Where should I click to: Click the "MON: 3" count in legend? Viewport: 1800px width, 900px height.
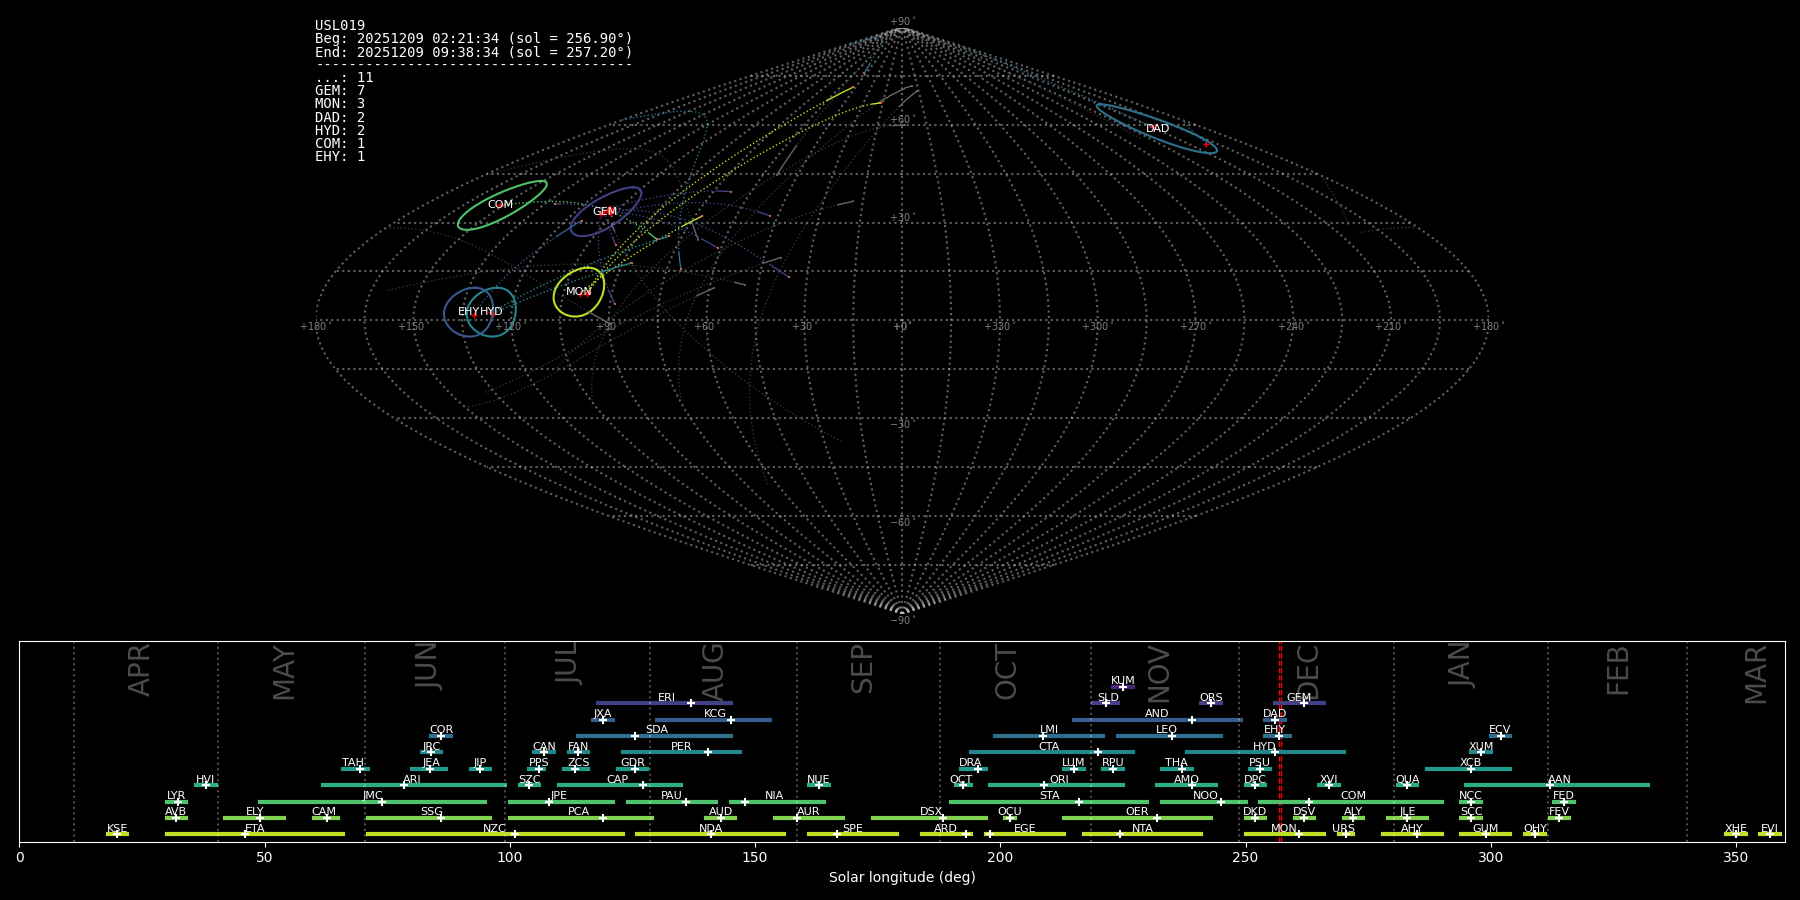(340, 104)
